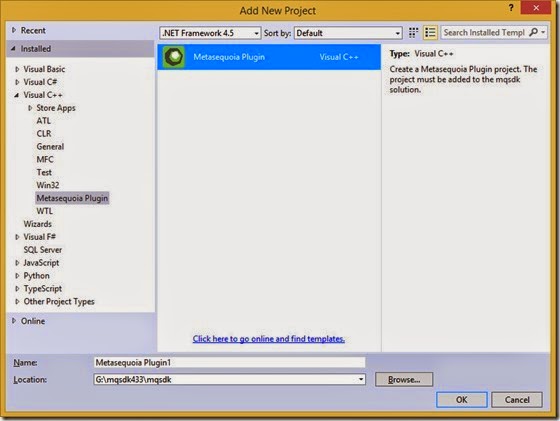Select Wizards category
560x421 pixels.
(38, 224)
